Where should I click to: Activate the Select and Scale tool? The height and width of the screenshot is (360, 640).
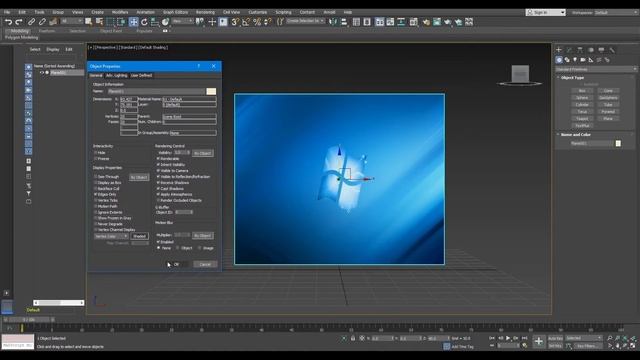click(x=155, y=22)
